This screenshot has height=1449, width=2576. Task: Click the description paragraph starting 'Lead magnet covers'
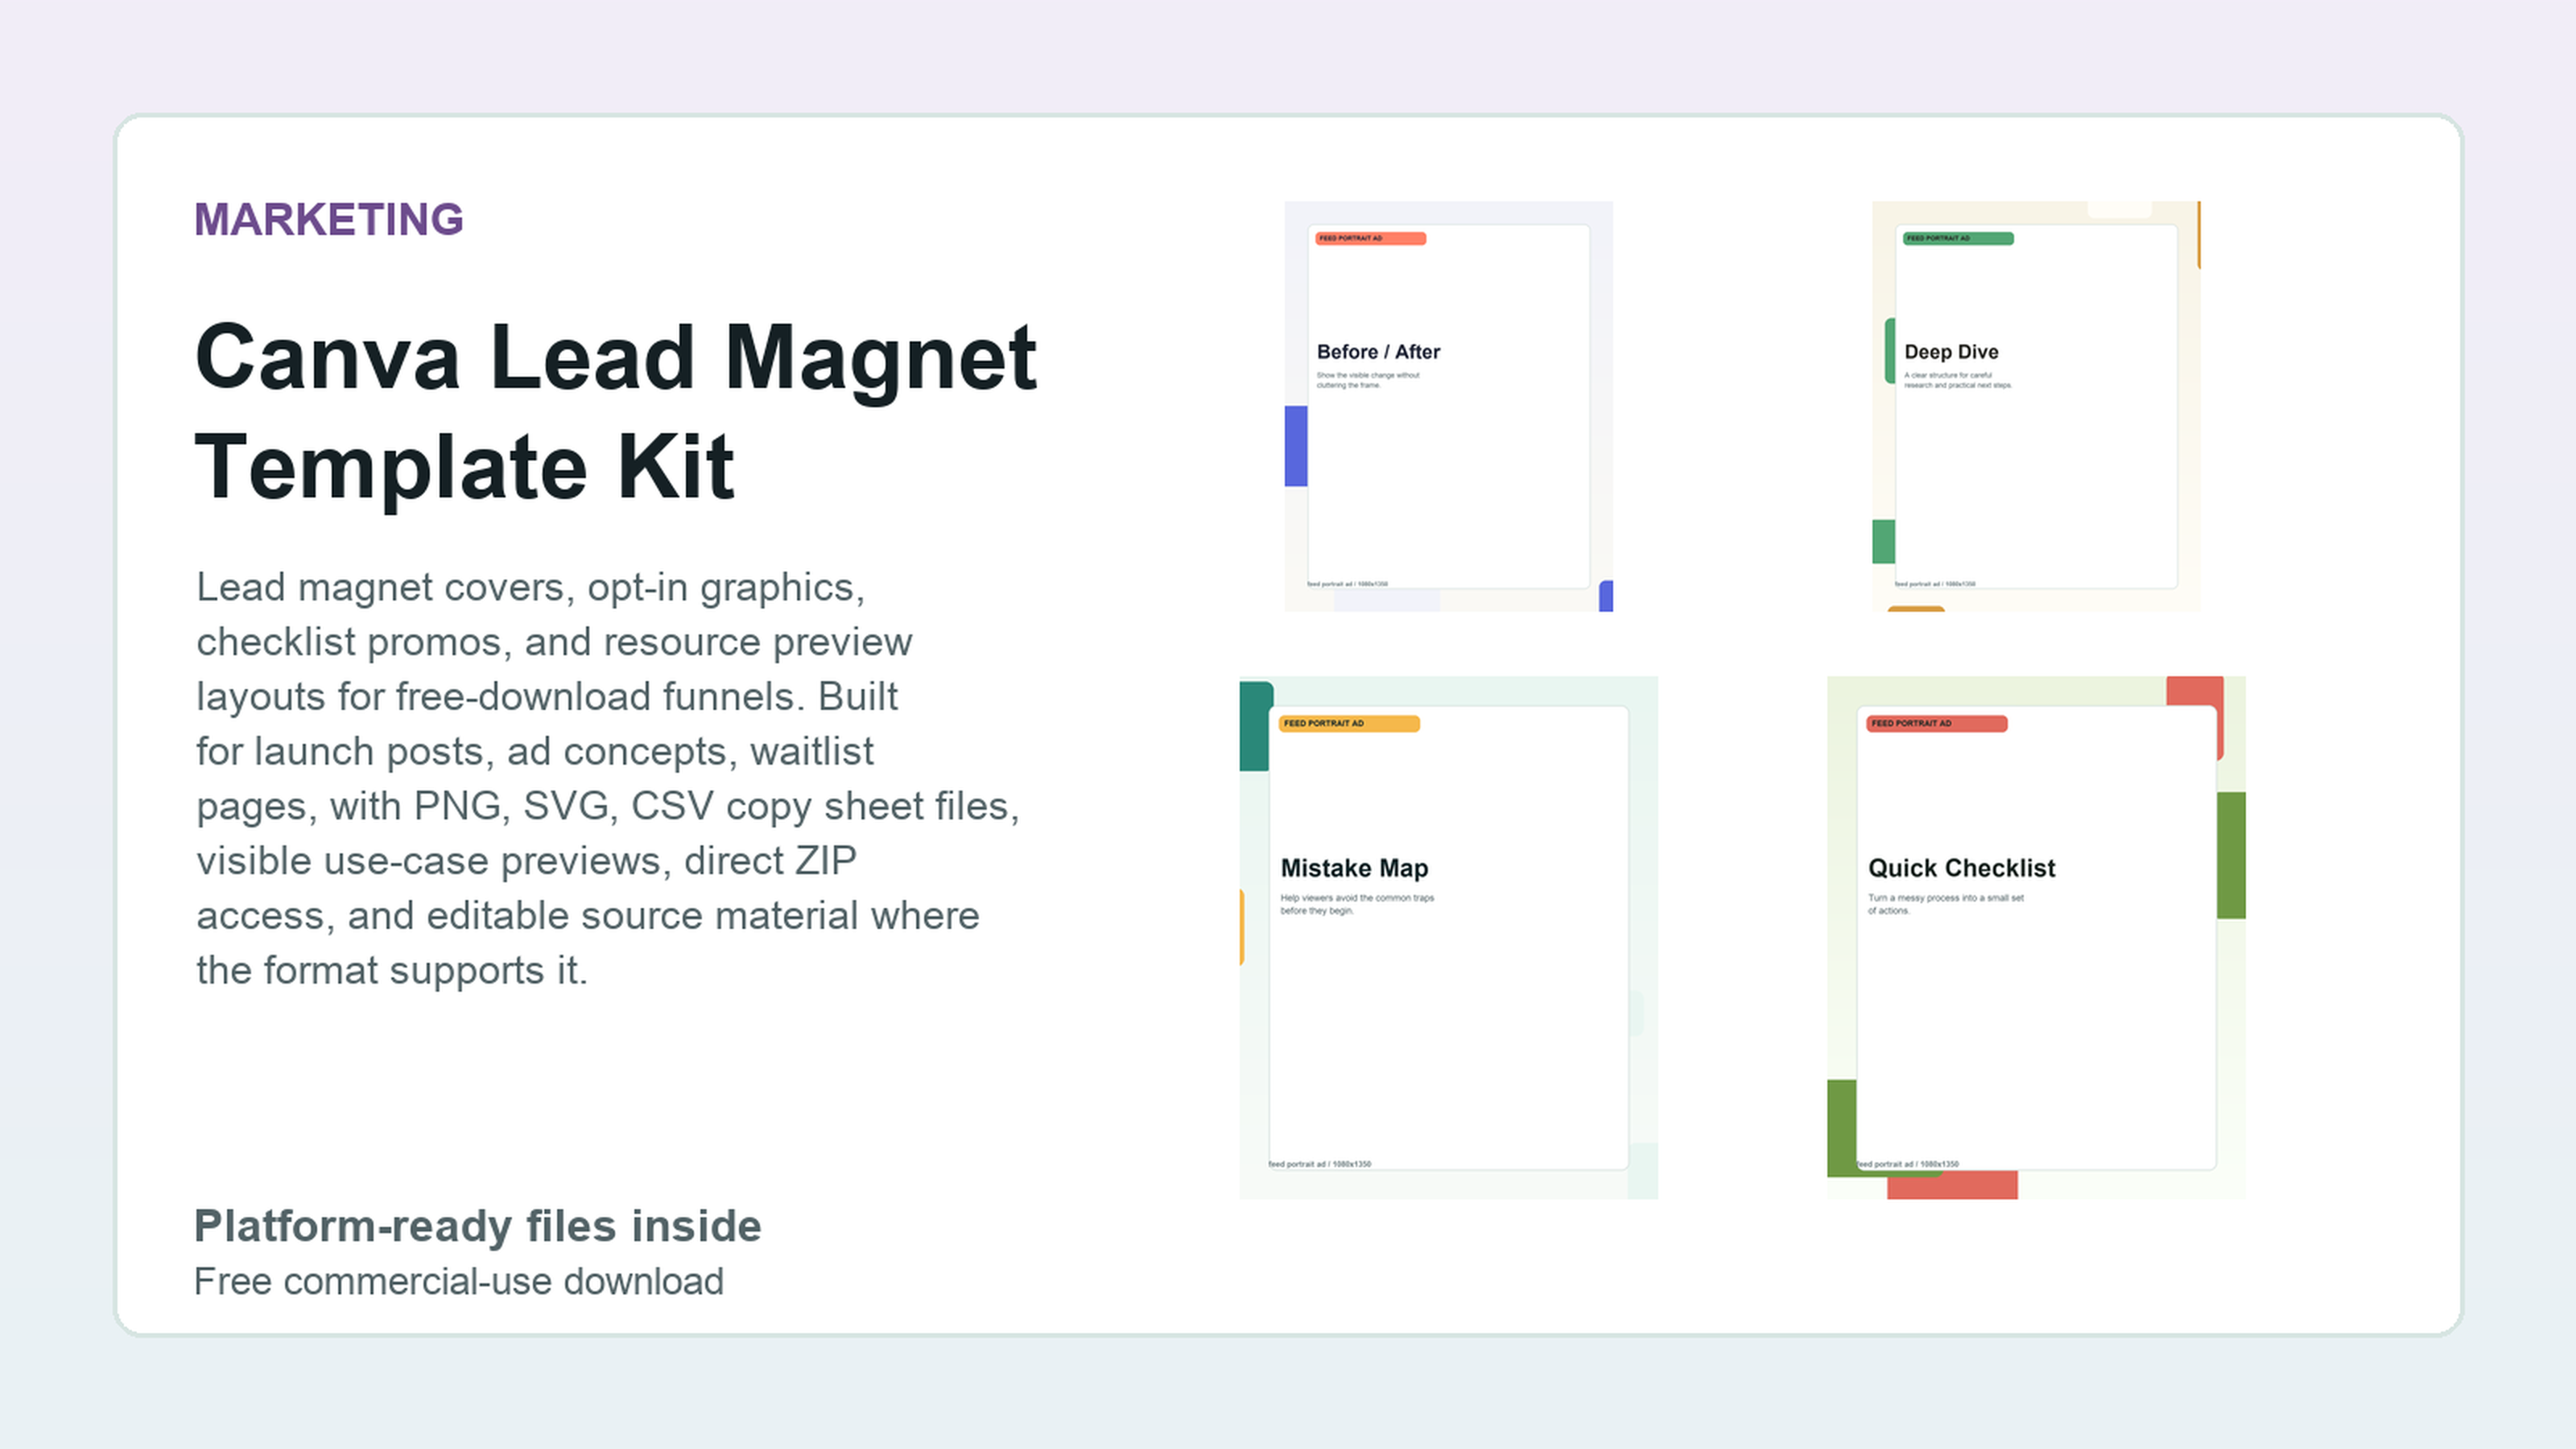[x=607, y=778]
